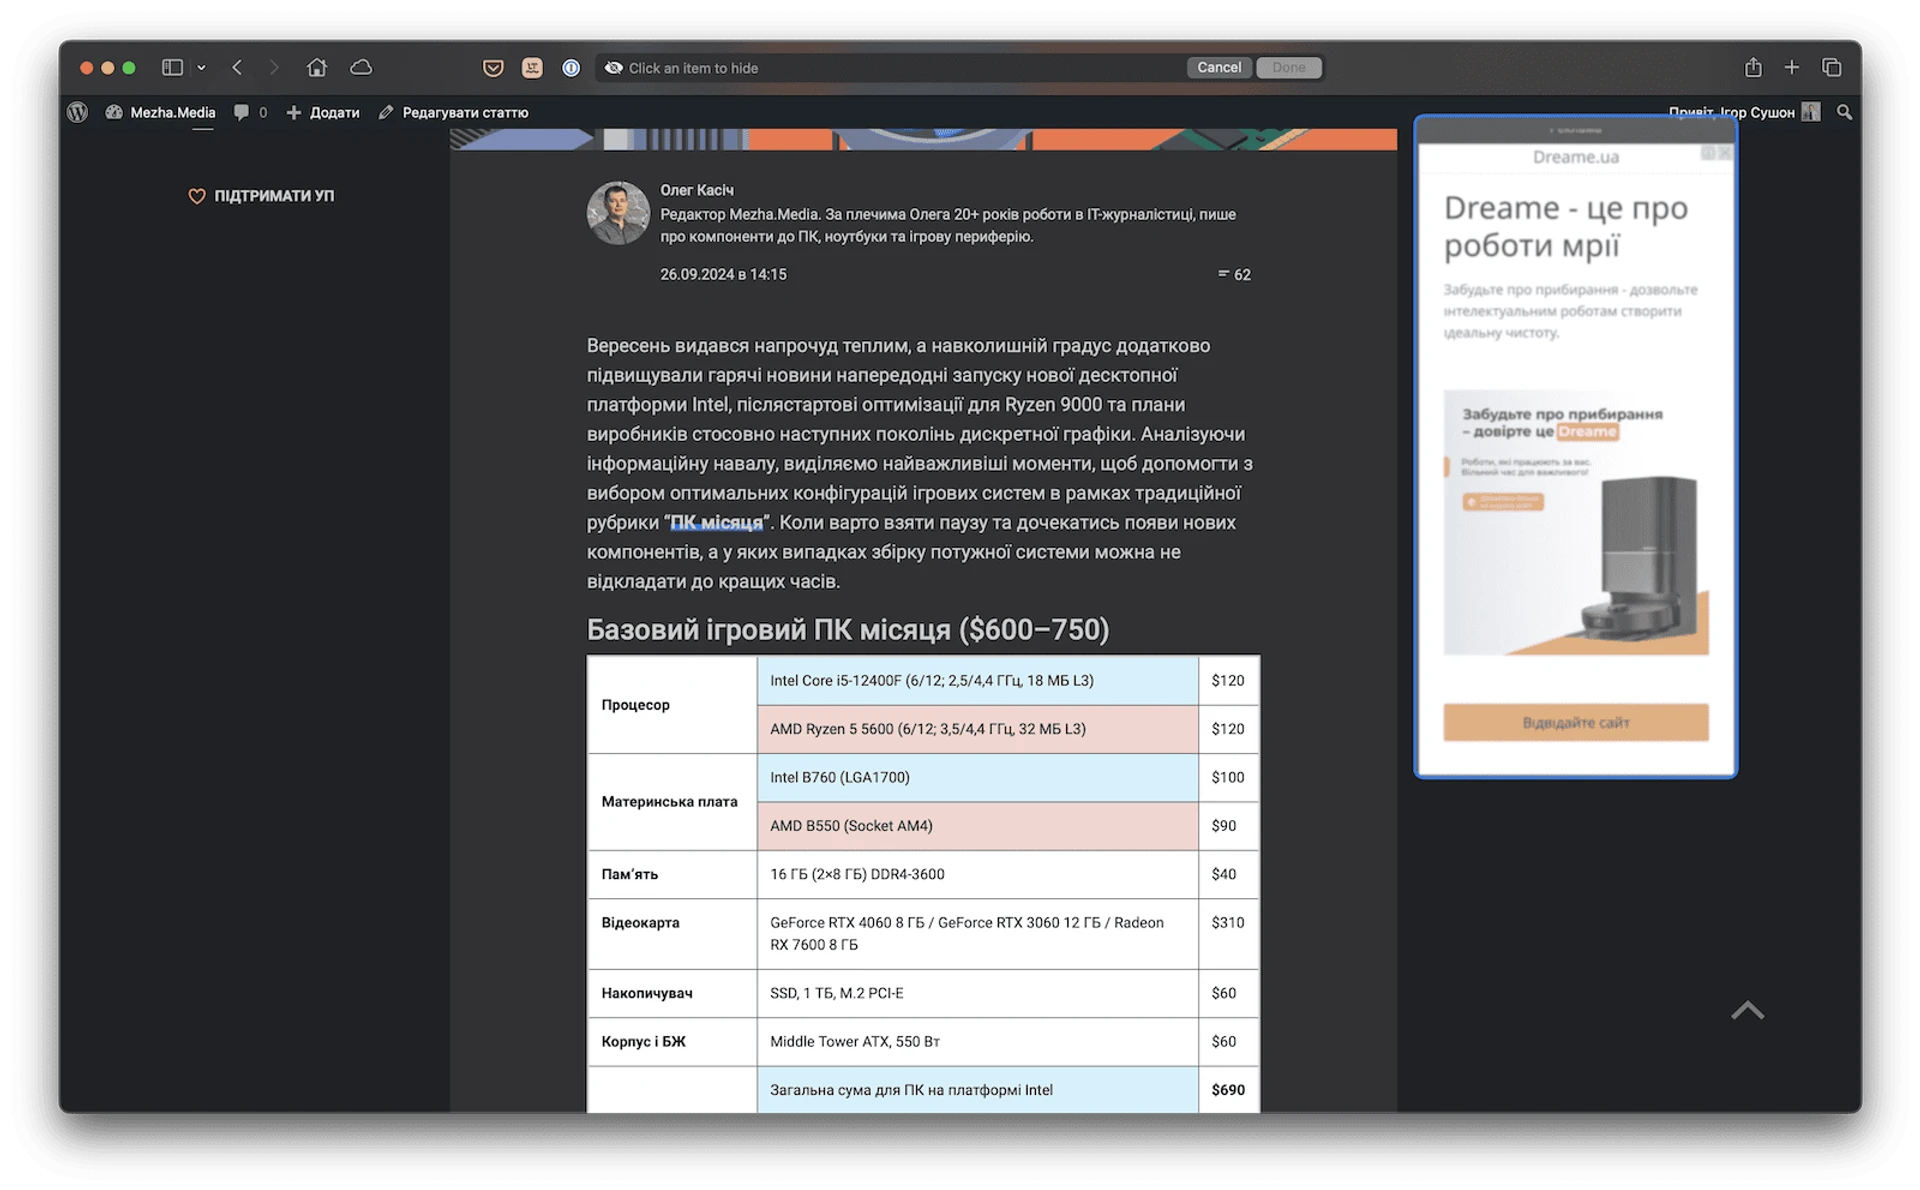Image resolution: width=1920 pixels, height=1190 pixels.
Task: Confirm hiding with the Done button
Action: [1288, 67]
